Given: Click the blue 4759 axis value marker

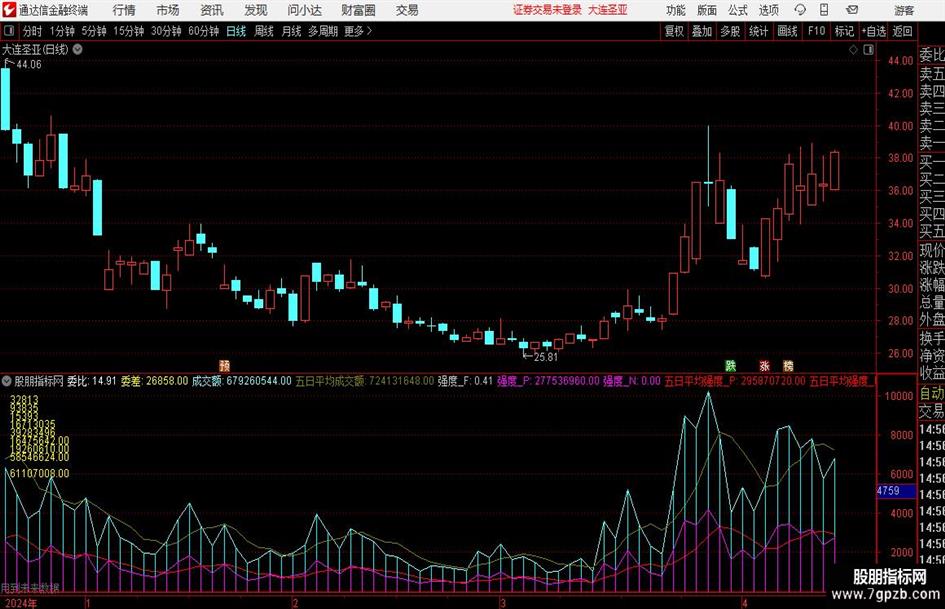Looking at the screenshot, I should pos(896,491).
